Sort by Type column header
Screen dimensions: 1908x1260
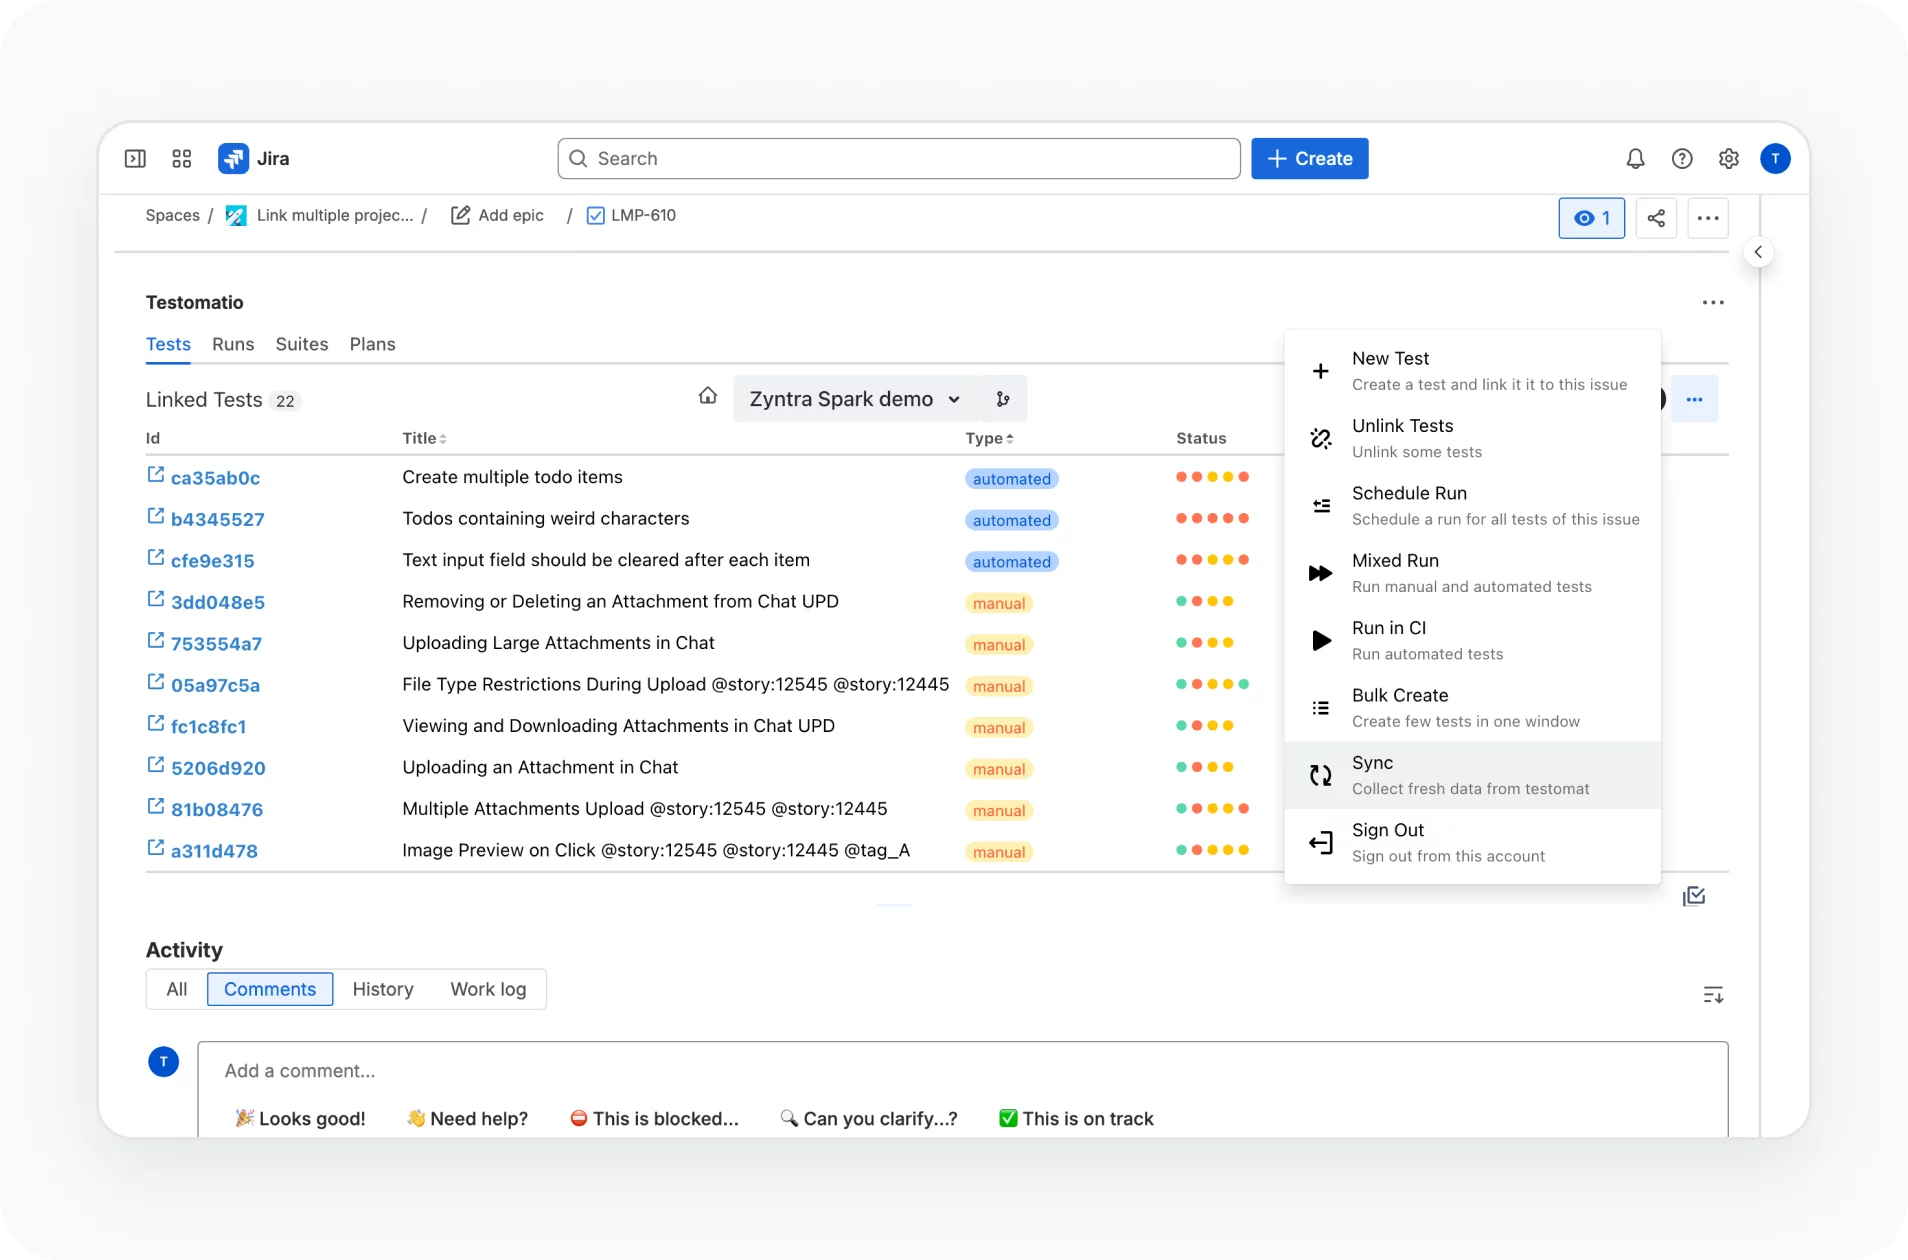(x=989, y=438)
